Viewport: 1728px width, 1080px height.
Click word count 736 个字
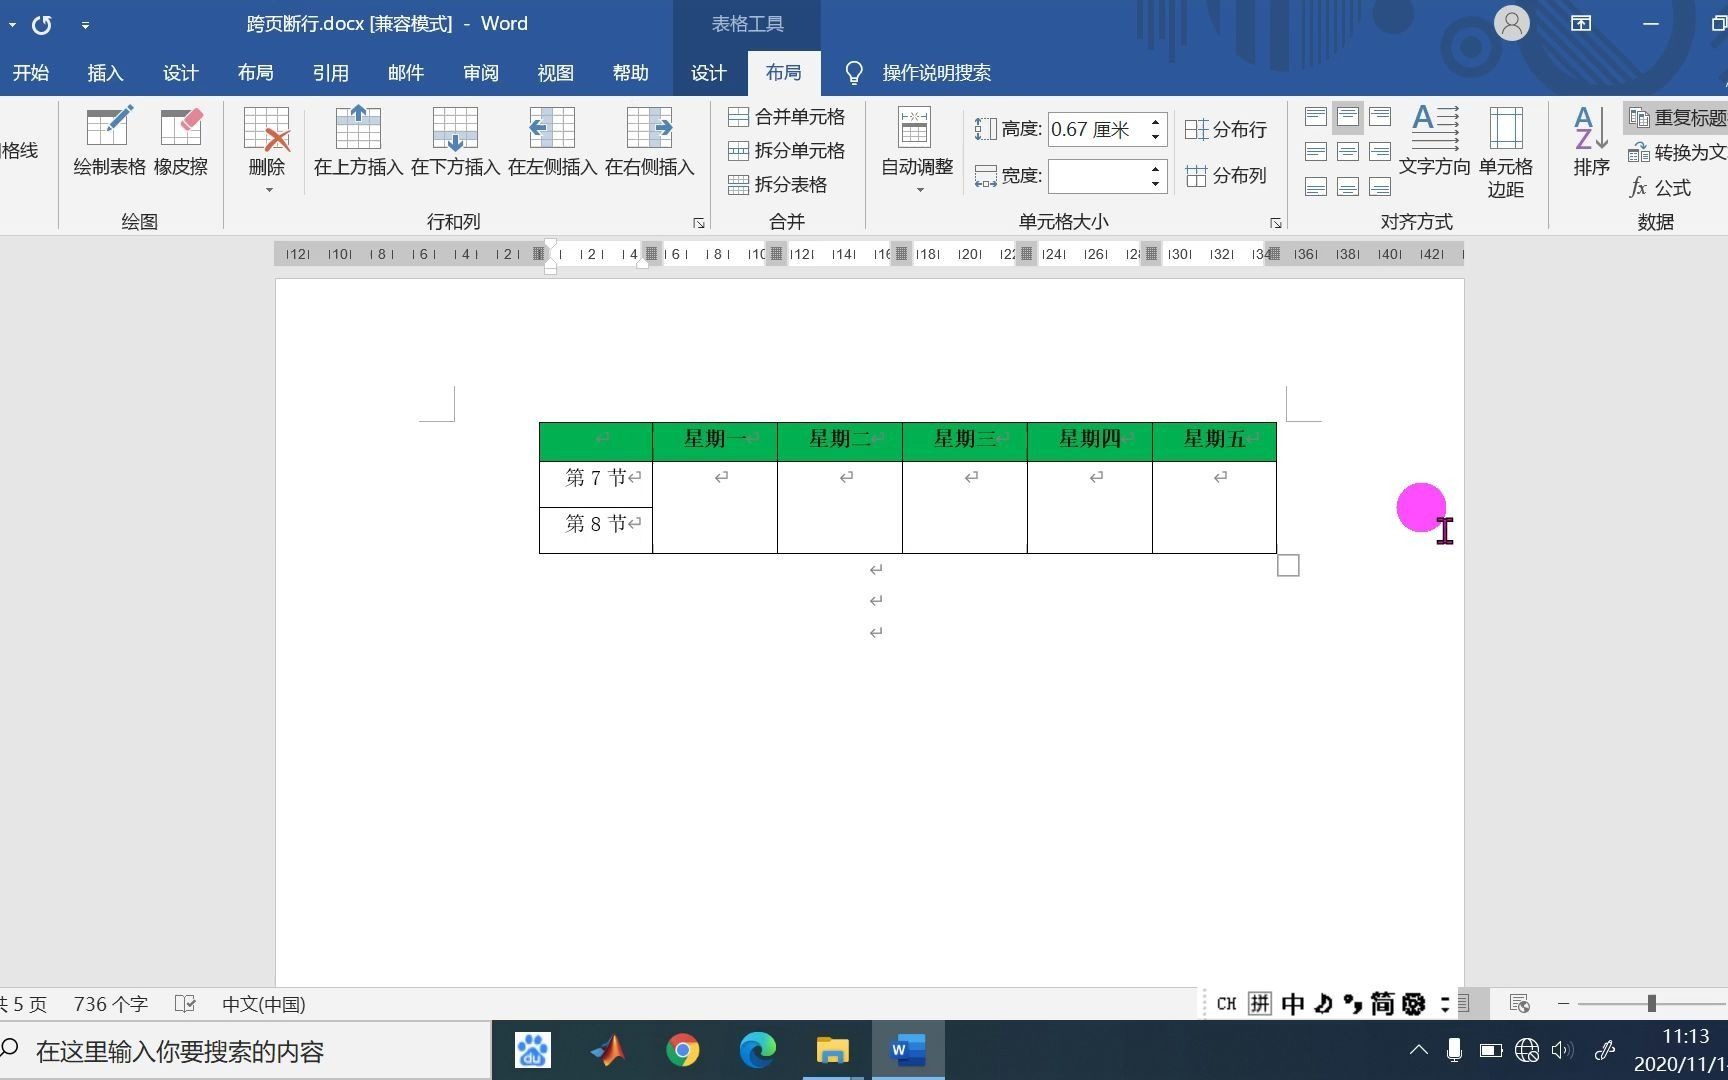(x=110, y=1004)
